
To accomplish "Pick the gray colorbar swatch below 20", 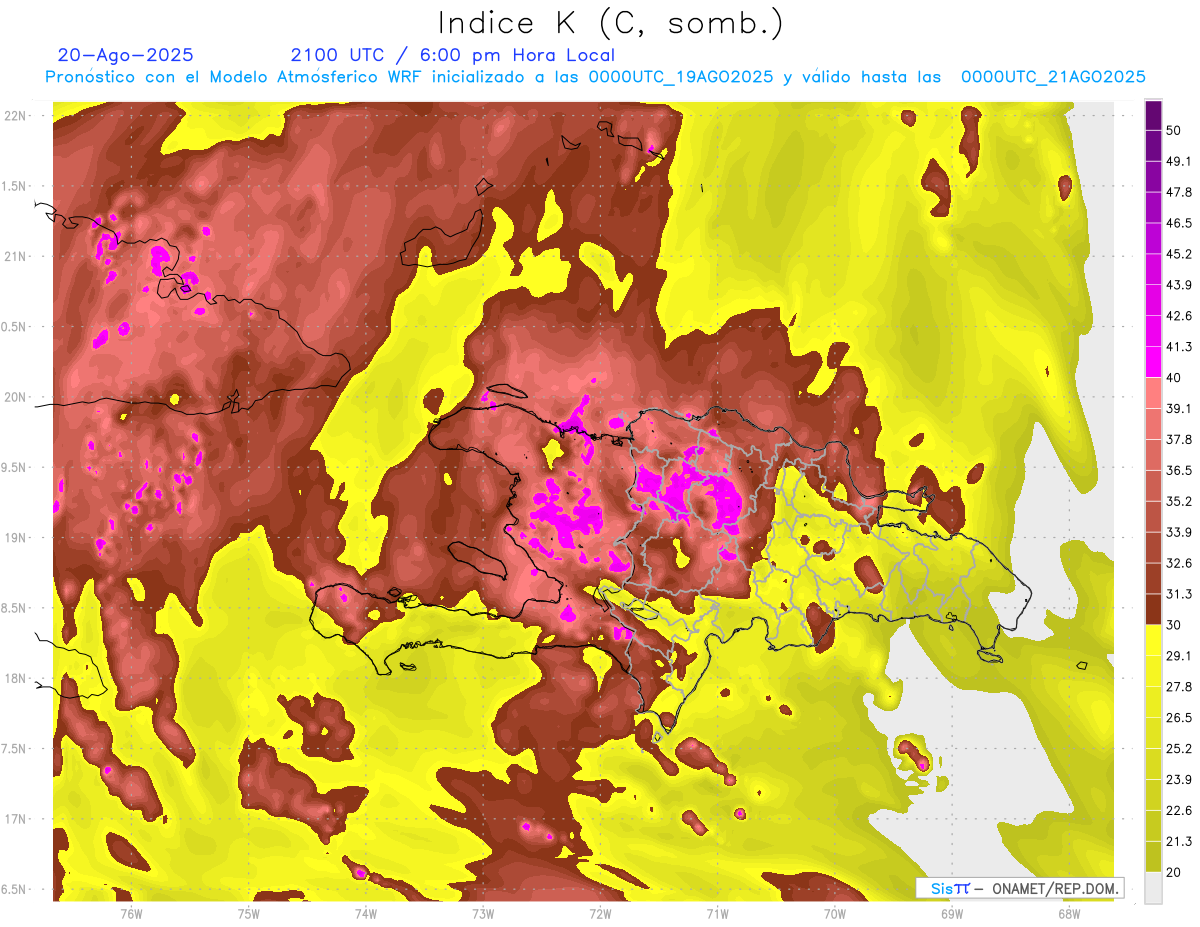I will pos(1153,888).
